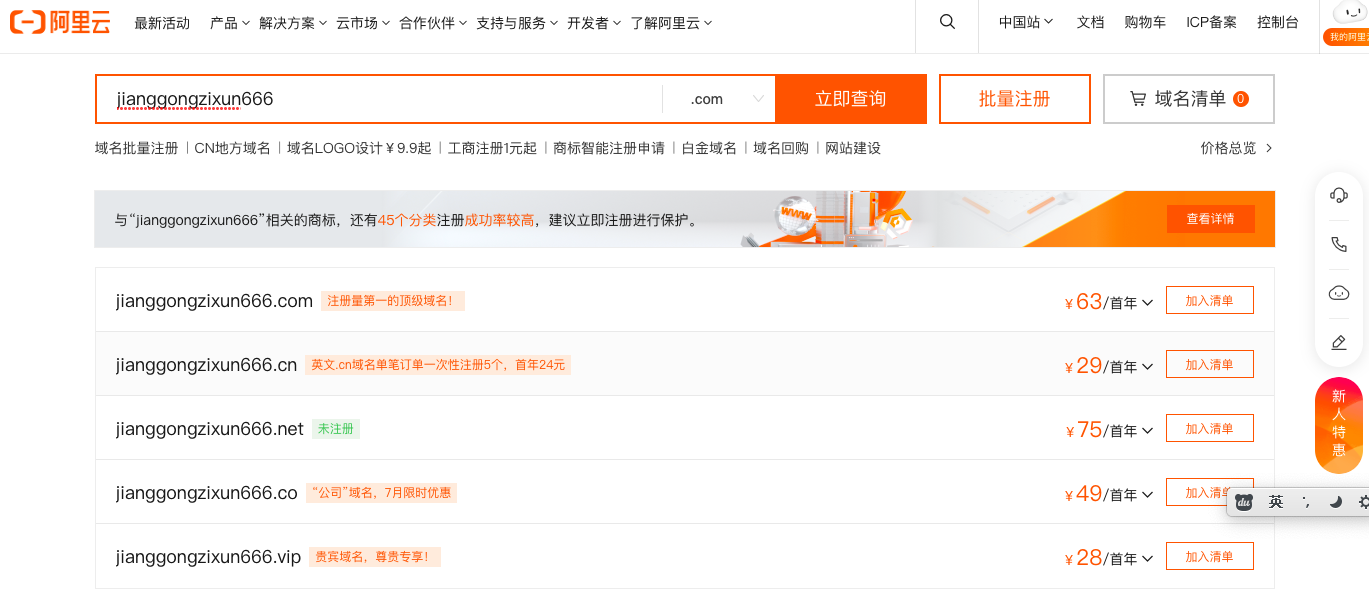
Task: Open the chatbot robot icon
Action: pos(1338,293)
